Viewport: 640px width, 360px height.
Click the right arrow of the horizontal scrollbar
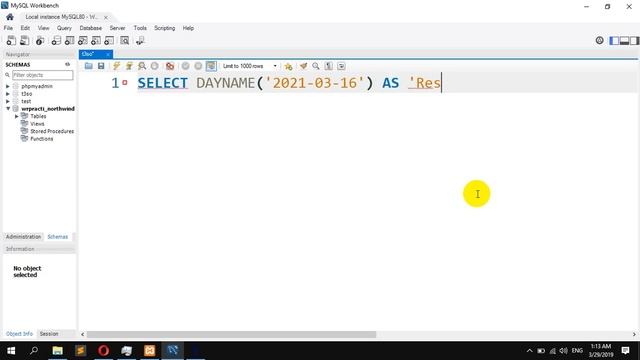click(x=634, y=334)
